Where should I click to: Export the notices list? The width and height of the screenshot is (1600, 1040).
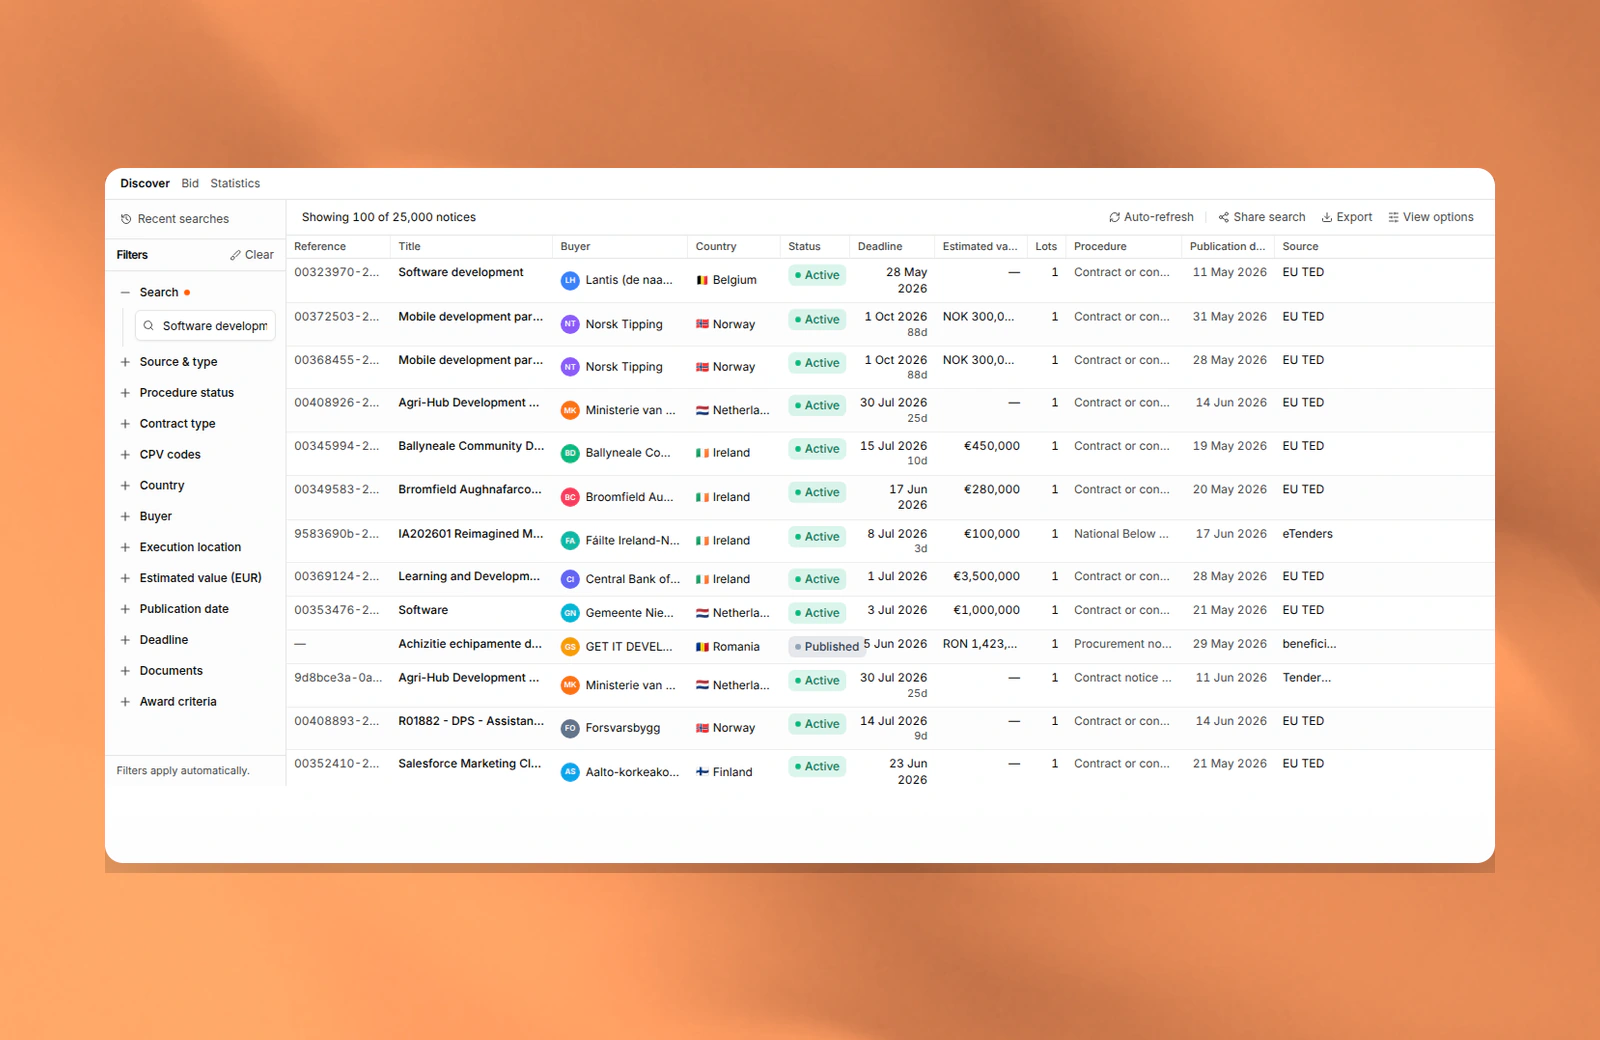(1347, 217)
